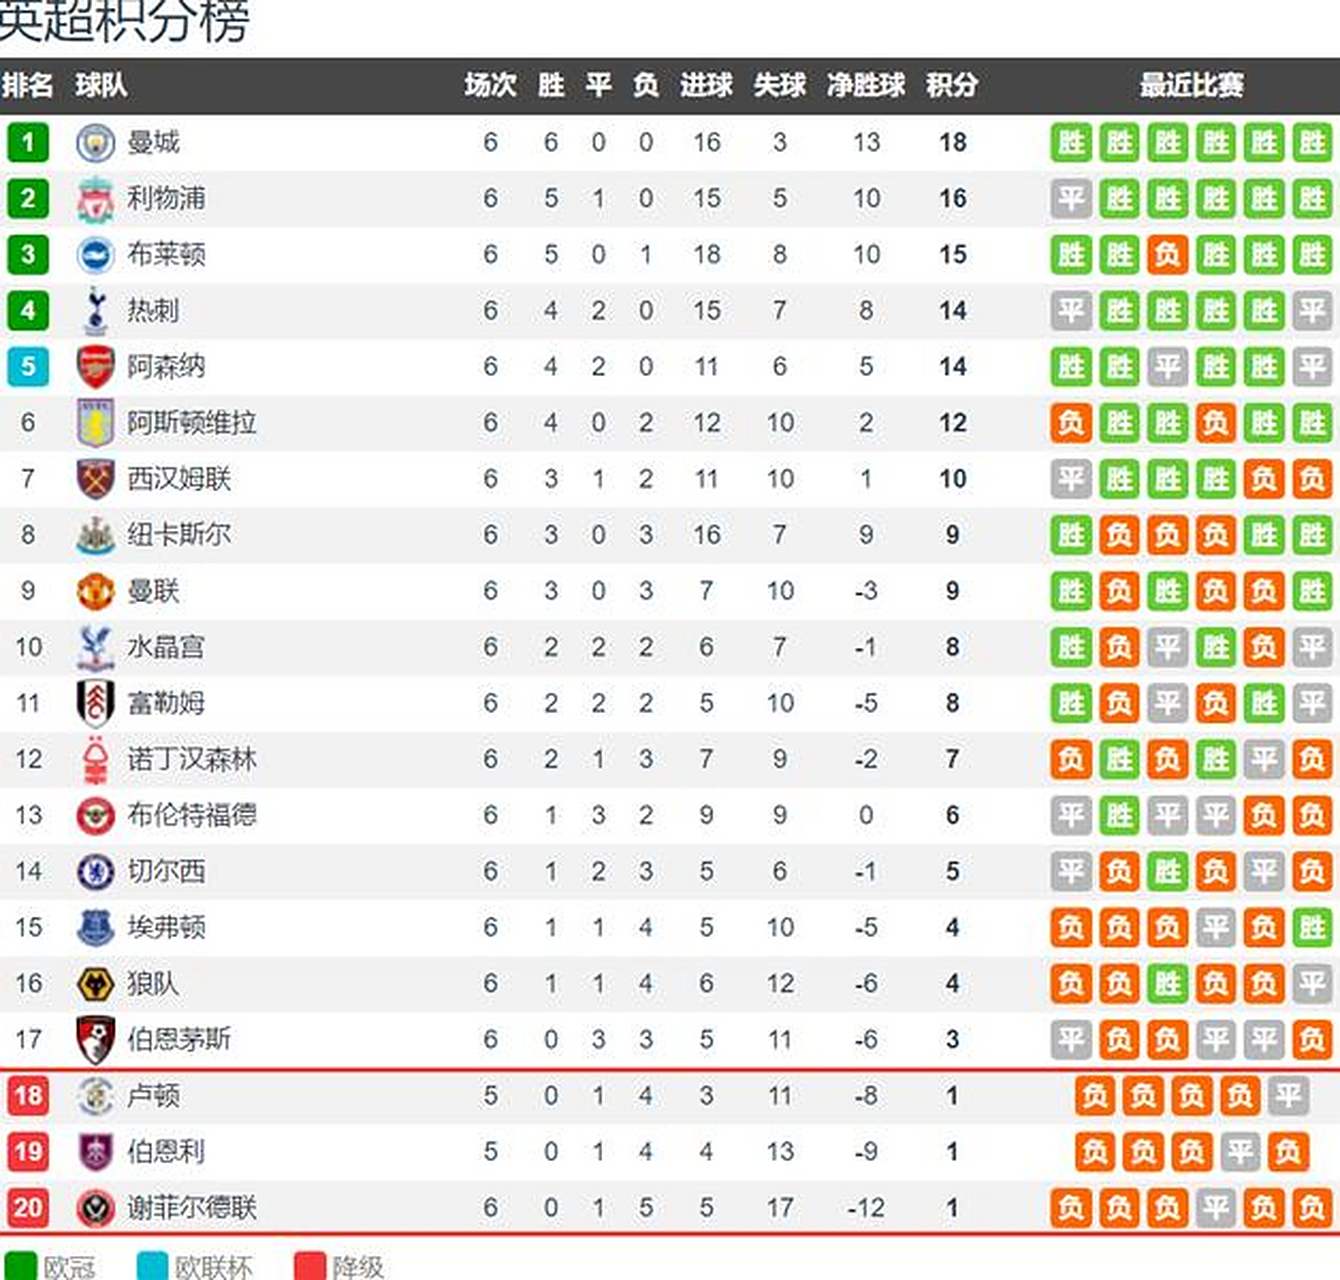Screen dimensions: 1340x1280
Task: Click the green rank 1 badge
Action: tap(28, 143)
